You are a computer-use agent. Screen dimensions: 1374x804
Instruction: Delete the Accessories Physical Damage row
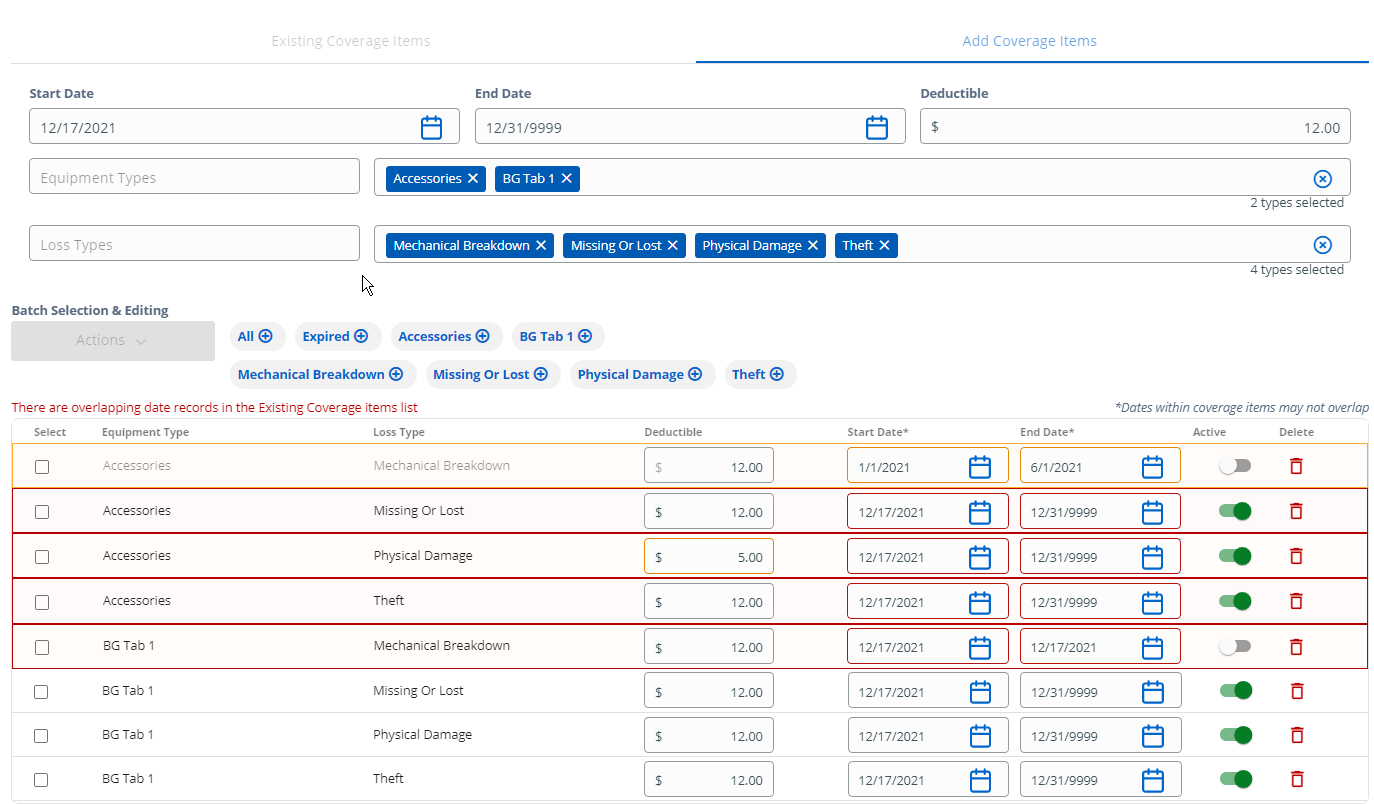(x=1296, y=556)
